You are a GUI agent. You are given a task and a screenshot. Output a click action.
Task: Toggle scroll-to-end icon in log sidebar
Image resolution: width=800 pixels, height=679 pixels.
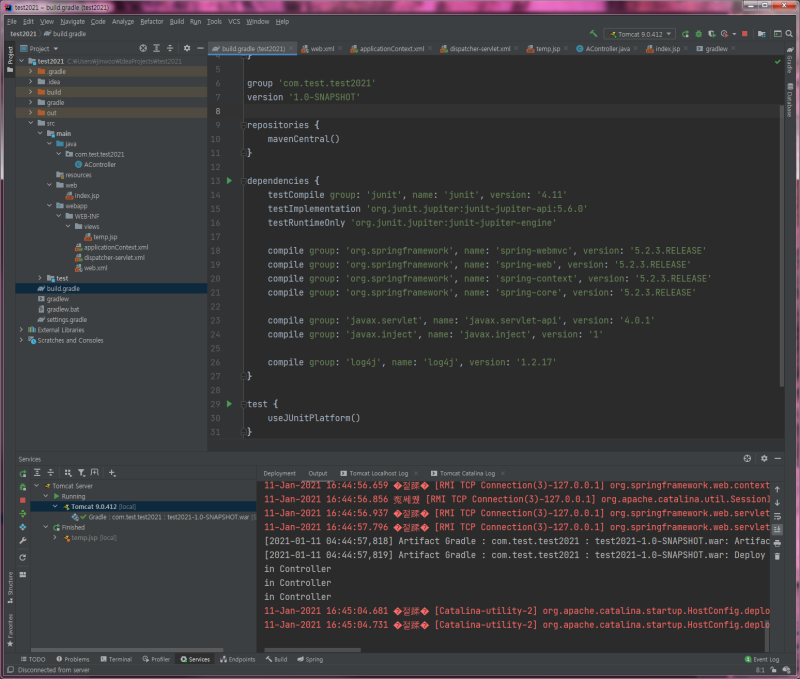777,530
